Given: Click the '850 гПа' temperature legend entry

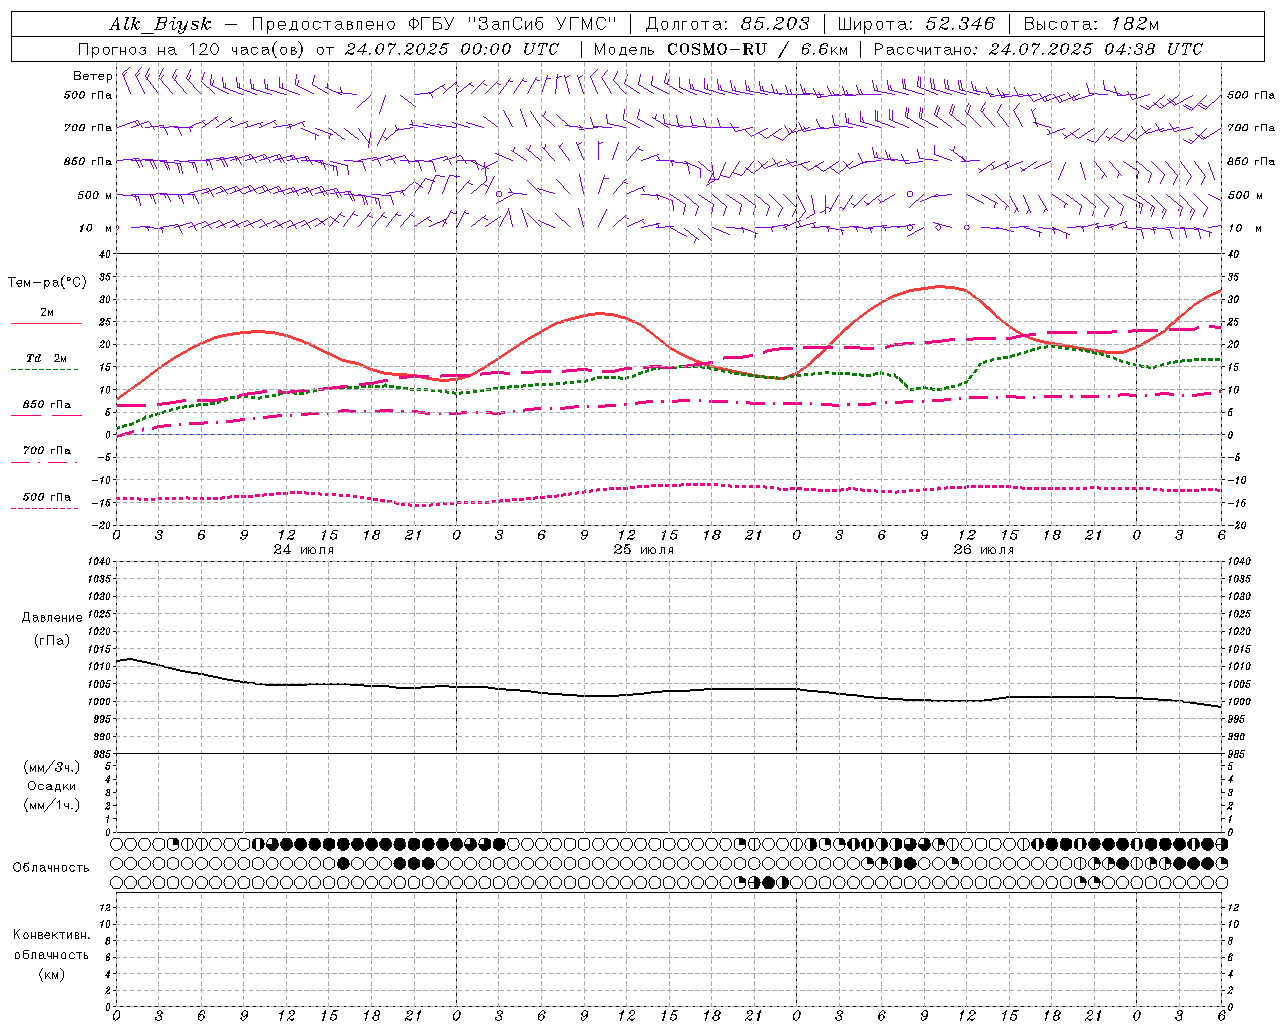Looking at the screenshot, I should coord(47,405).
